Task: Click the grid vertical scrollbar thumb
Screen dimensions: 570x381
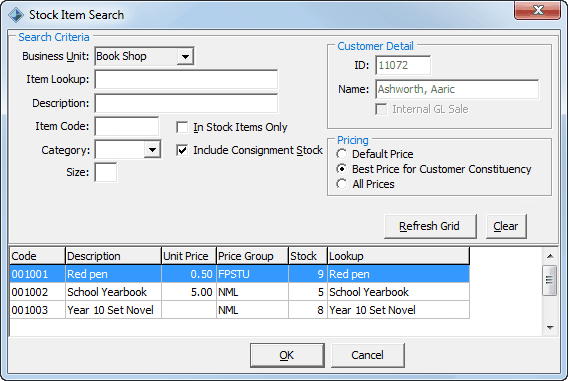Action: (550, 280)
